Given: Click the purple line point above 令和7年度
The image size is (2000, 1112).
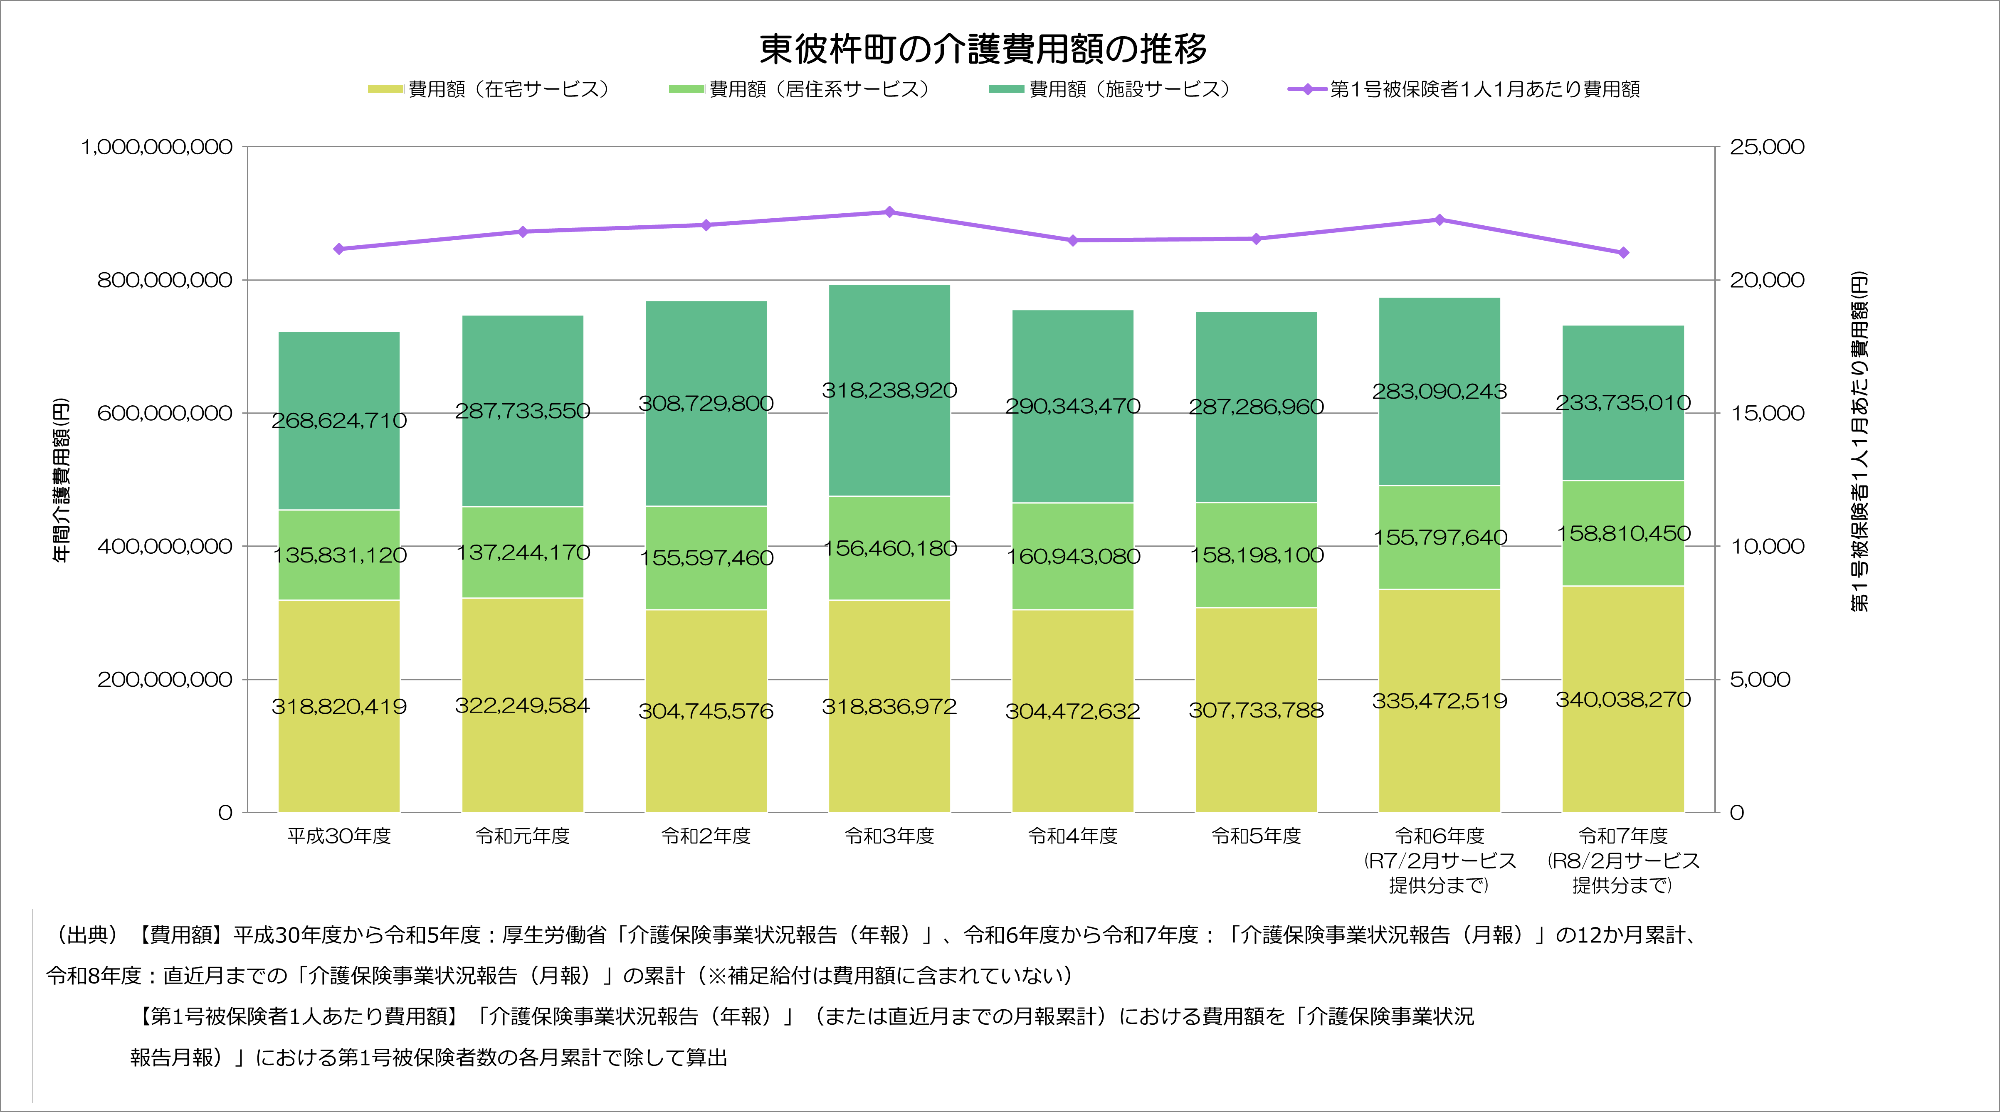Looking at the screenshot, I should click(x=1623, y=253).
